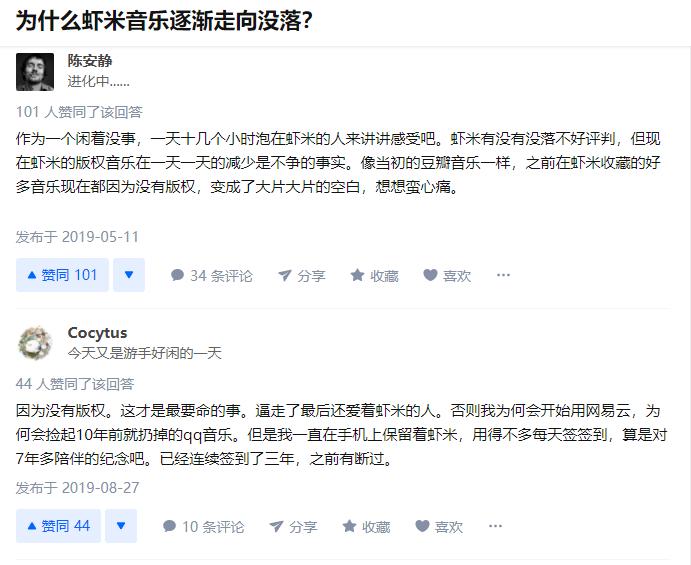The width and height of the screenshot is (691, 565).
Task: Share 陈安静's answer via 分享
Action: [x=301, y=275]
